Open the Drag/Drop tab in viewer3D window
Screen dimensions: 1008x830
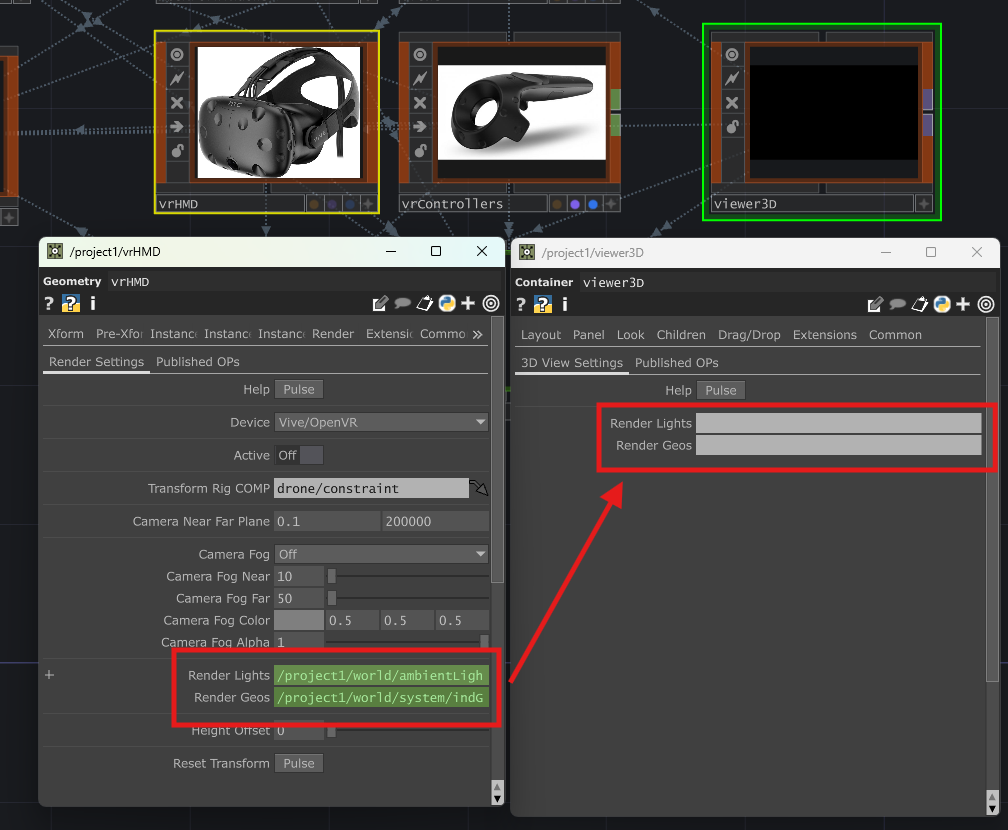(x=749, y=335)
